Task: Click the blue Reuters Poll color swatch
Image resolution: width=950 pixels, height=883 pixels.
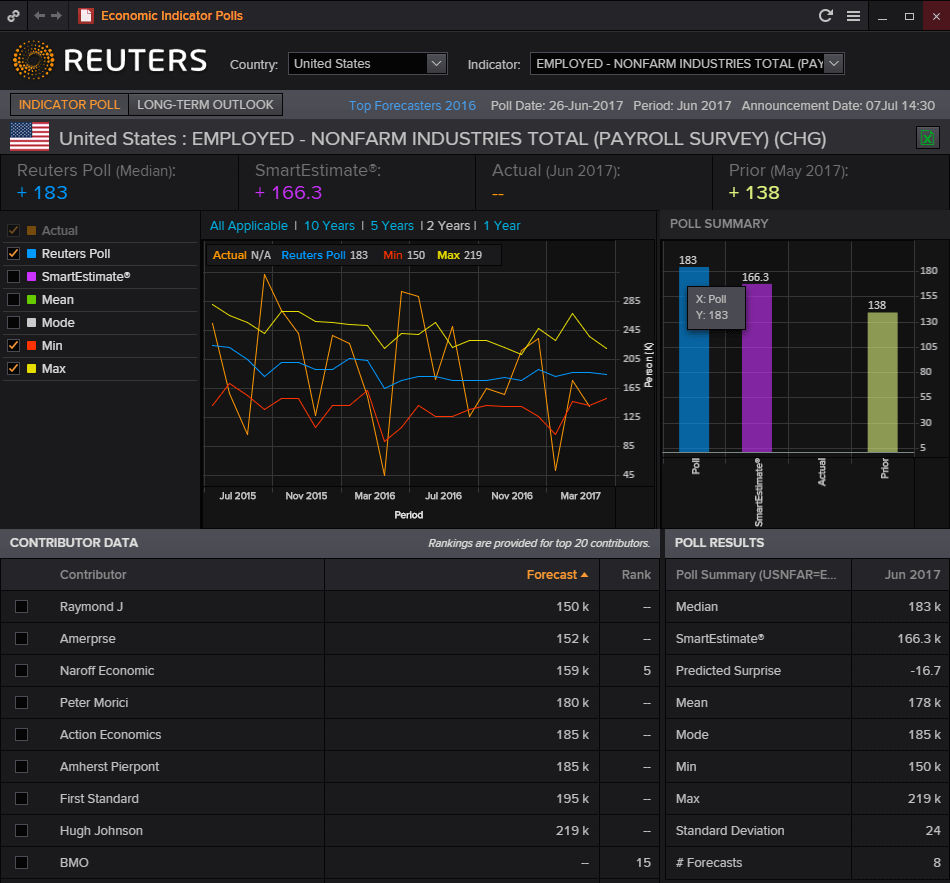Action: [32, 253]
